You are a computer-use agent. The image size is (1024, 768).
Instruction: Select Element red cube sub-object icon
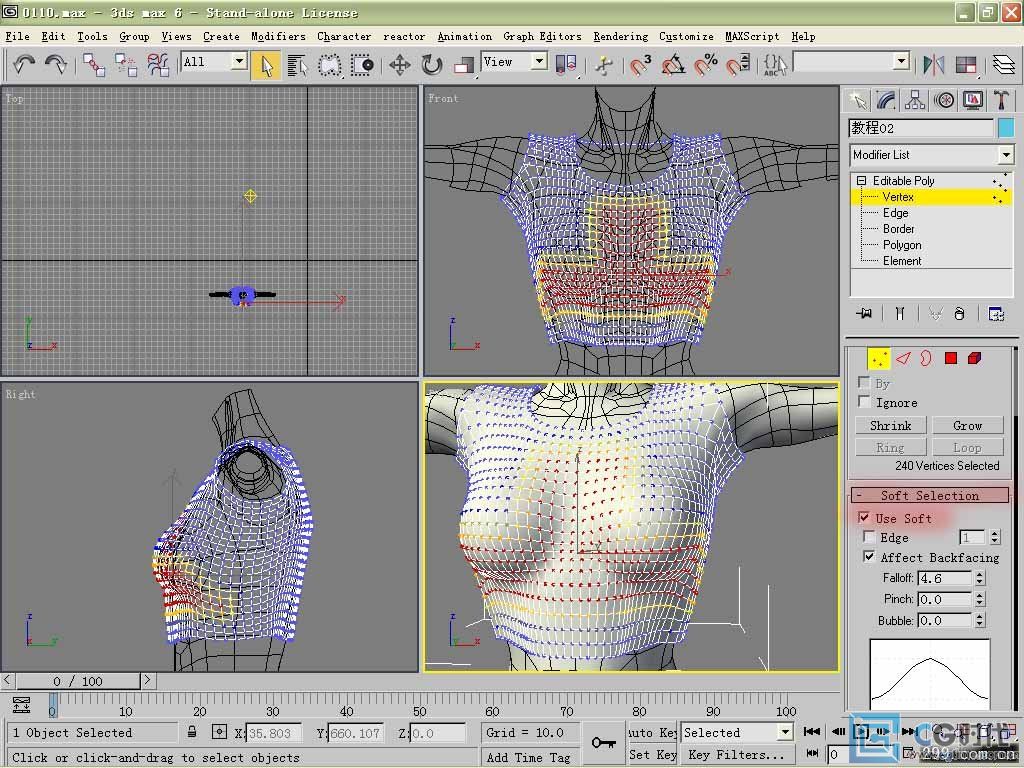[974, 358]
